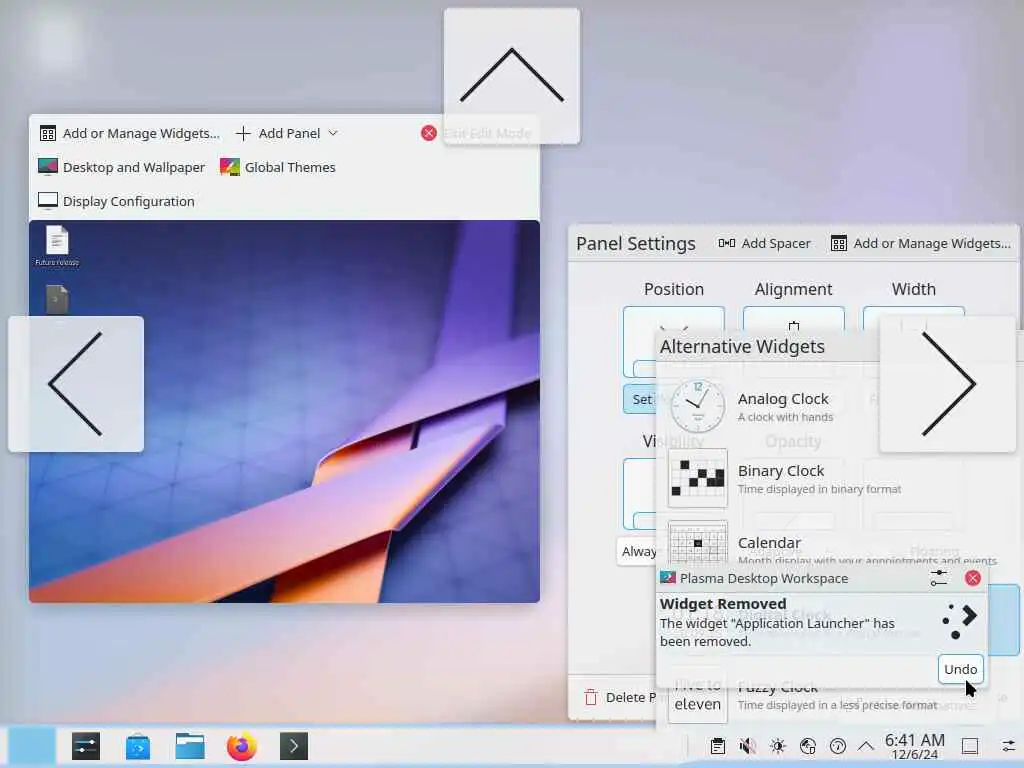Select the Fuzzy Clock 'eleven' widget icon
This screenshot has width=1024, height=768.
coord(697,703)
